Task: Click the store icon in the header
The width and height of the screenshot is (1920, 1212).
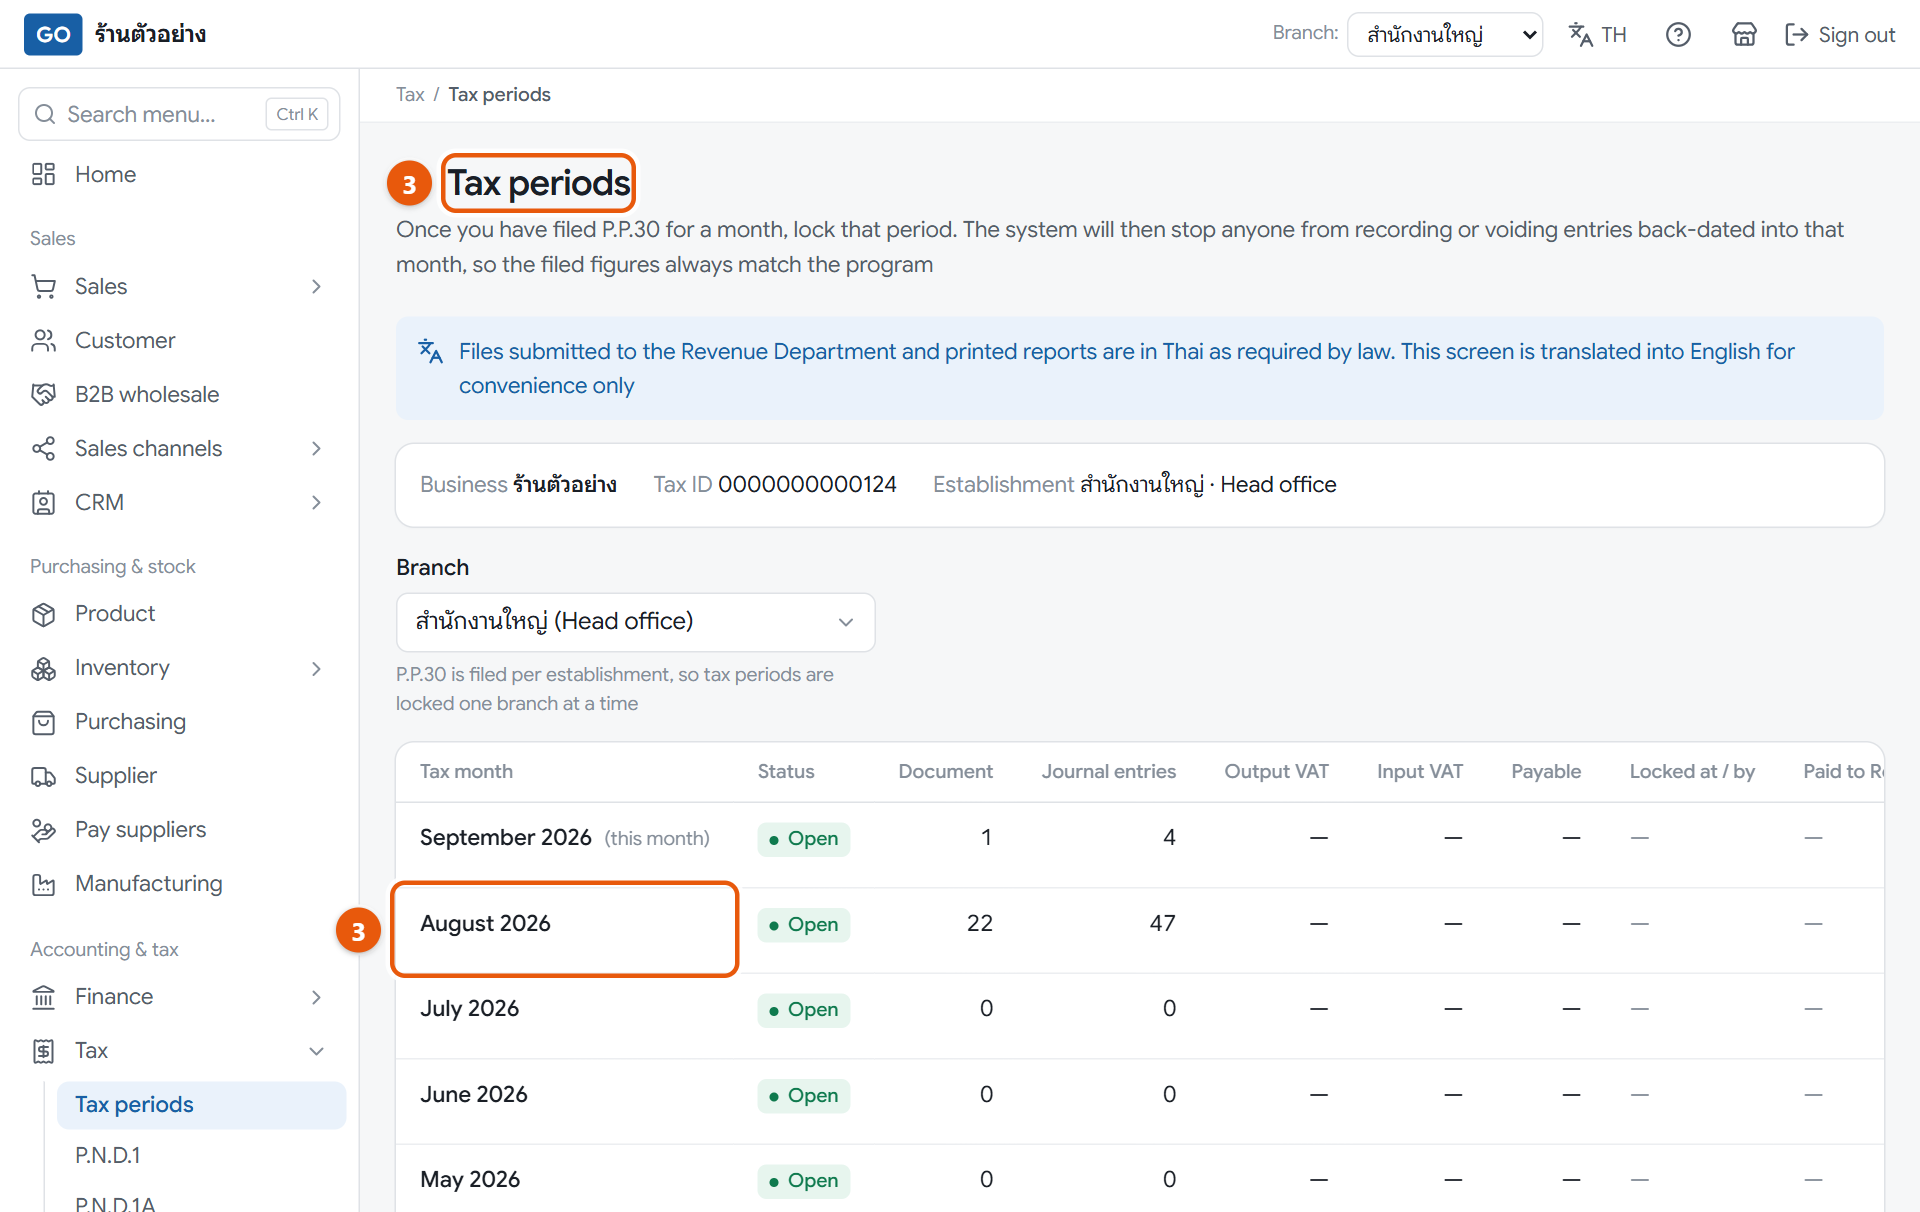Action: click(x=1744, y=35)
